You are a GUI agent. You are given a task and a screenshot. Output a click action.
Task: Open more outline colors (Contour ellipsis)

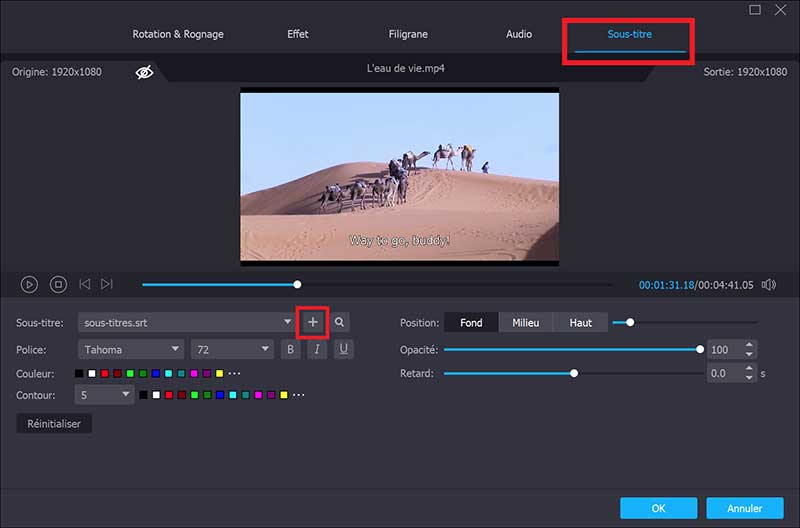click(x=298, y=395)
